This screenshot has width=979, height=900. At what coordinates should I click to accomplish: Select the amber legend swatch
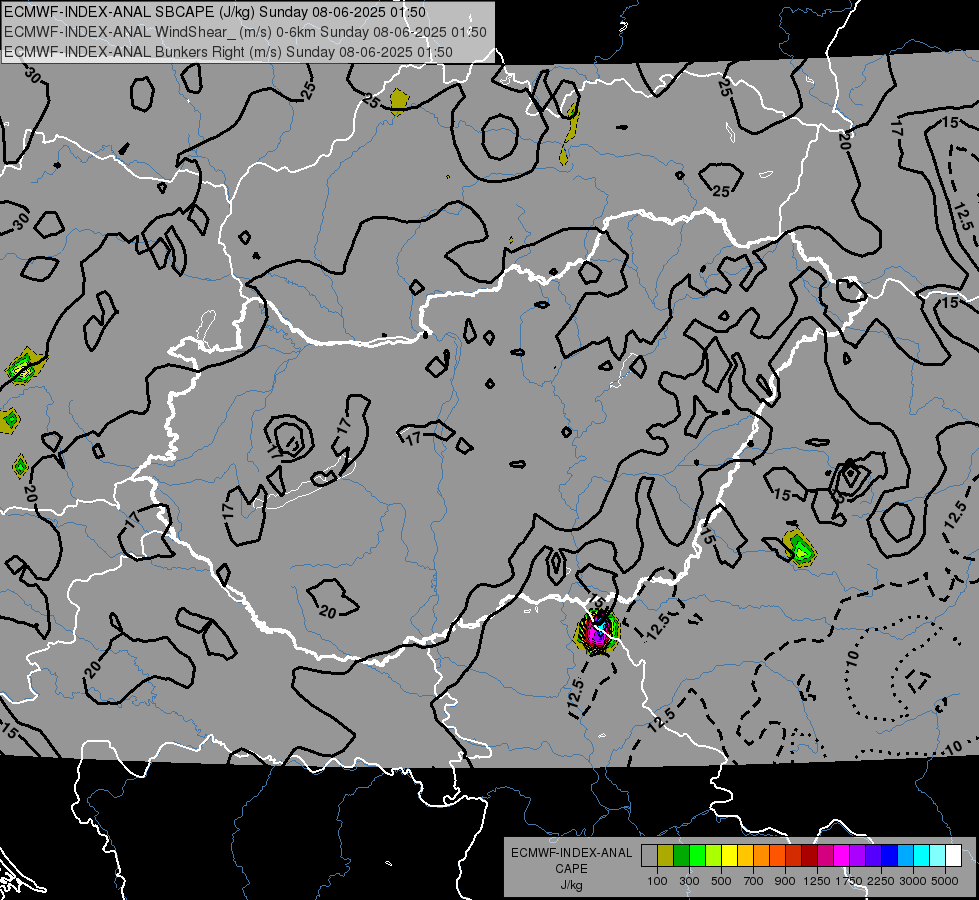745,856
